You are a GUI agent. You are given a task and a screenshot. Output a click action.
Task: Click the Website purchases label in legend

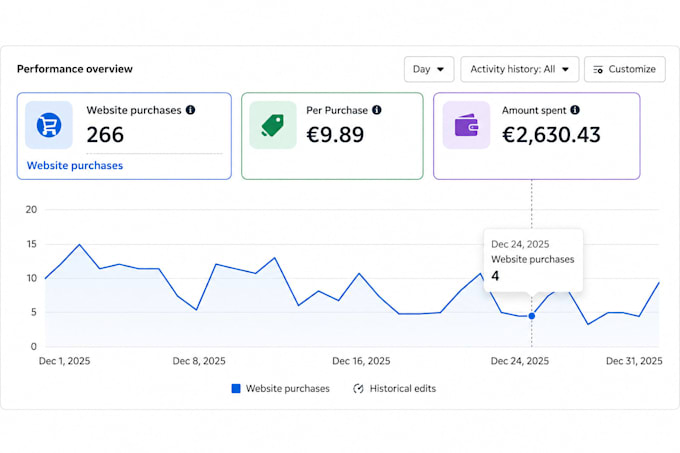click(288, 388)
